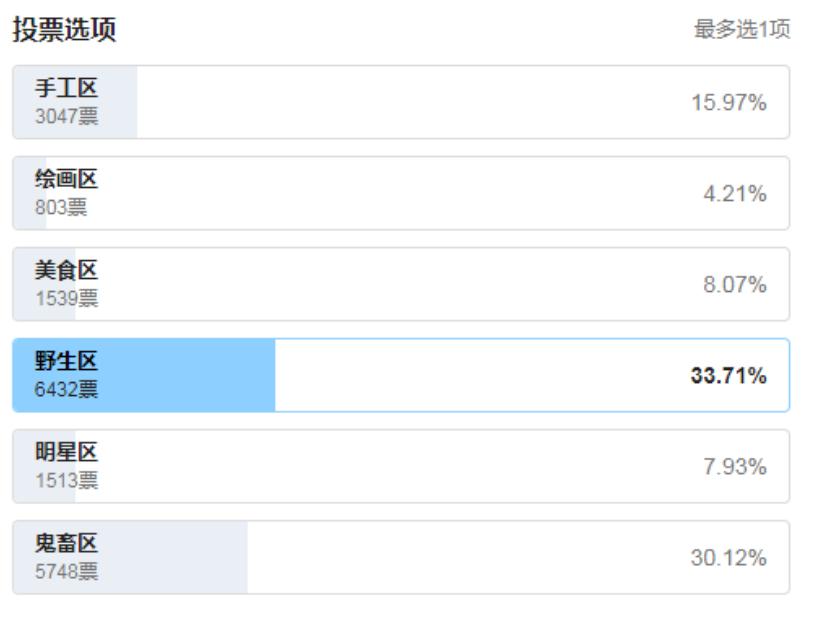Click the 30.12% result for 鬼畜区
The image size is (813, 619).
pyautogui.click(x=728, y=558)
